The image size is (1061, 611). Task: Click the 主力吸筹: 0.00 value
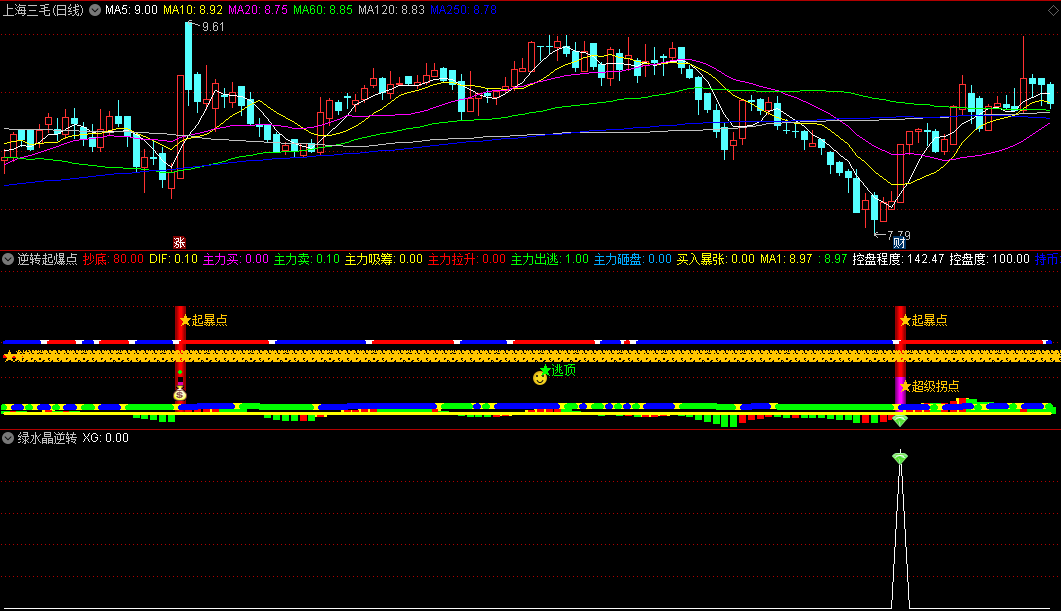pyautogui.click(x=384, y=259)
